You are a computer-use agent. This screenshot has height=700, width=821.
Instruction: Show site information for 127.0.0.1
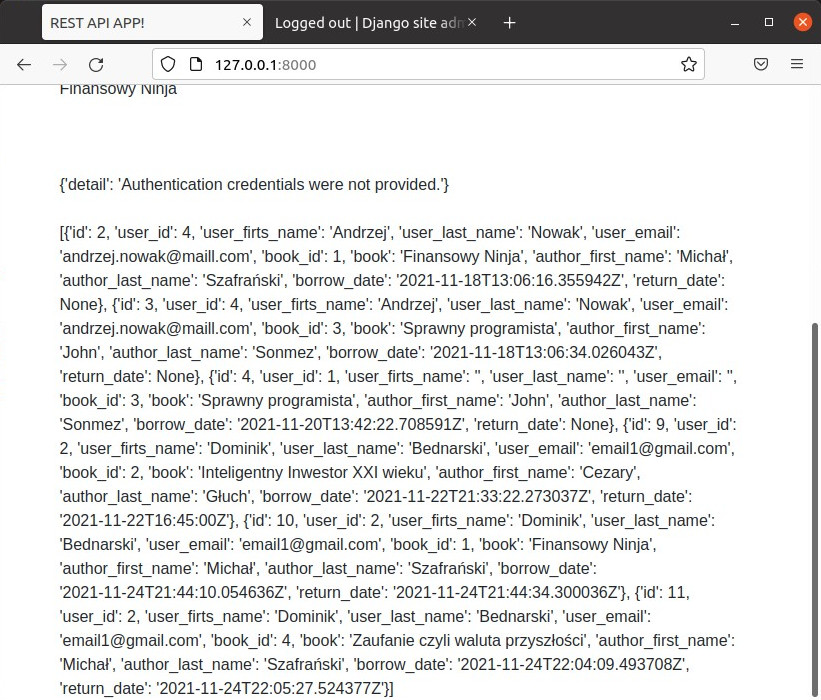(x=194, y=64)
